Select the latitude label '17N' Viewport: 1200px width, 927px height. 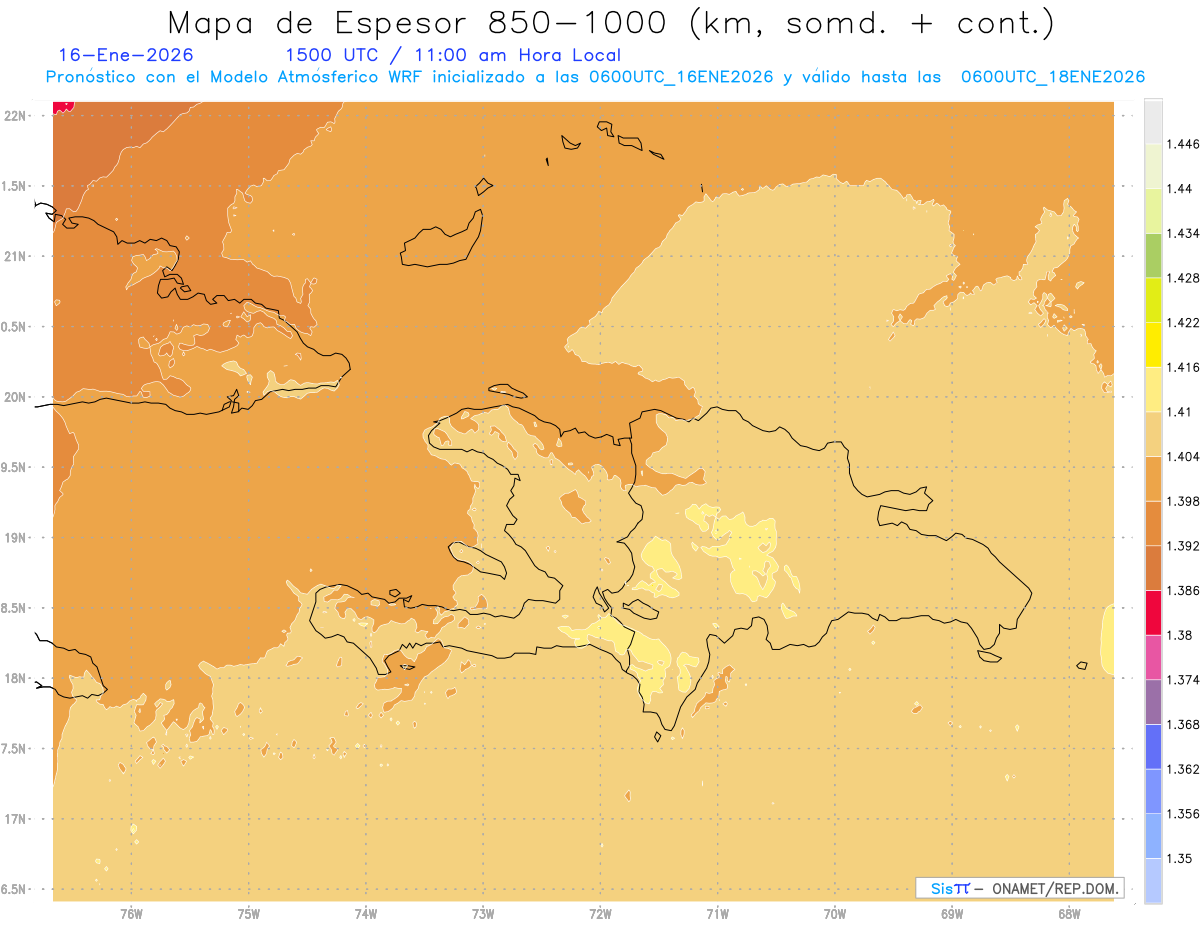point(16,820)
